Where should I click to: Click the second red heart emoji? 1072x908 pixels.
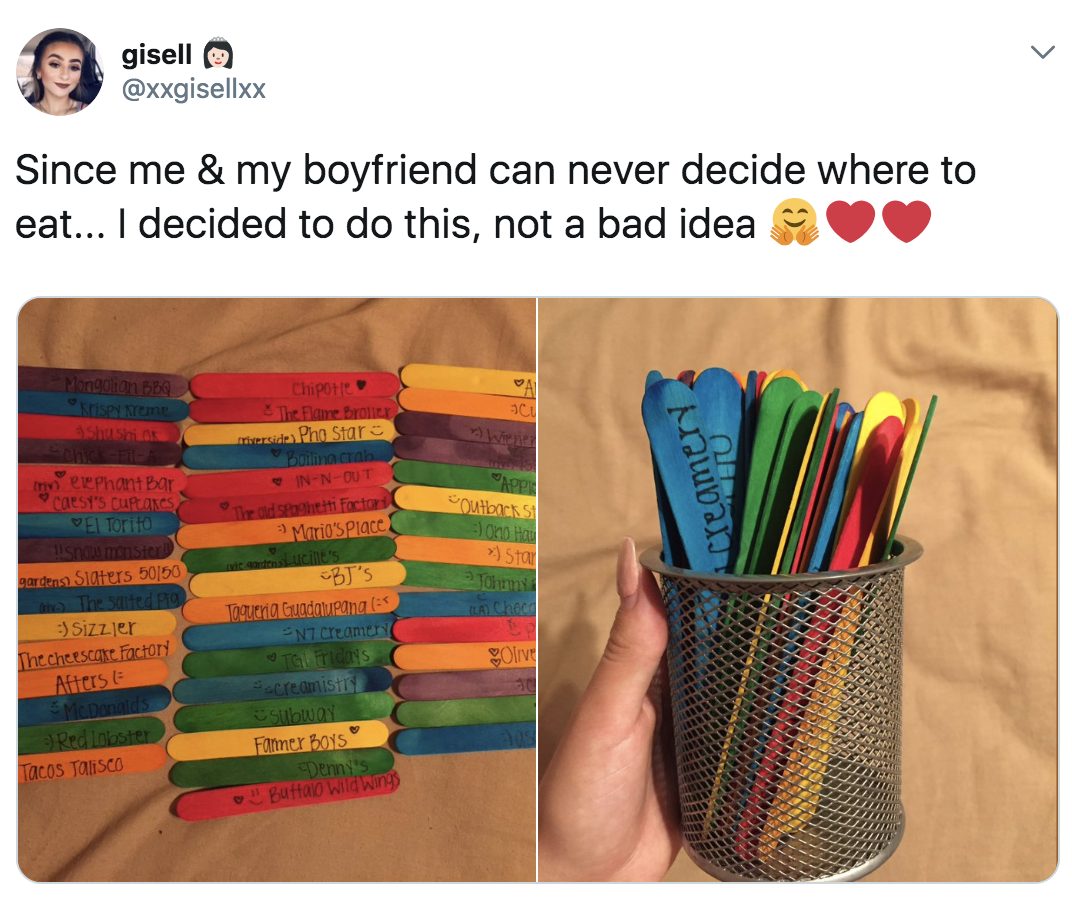(907, 222)
